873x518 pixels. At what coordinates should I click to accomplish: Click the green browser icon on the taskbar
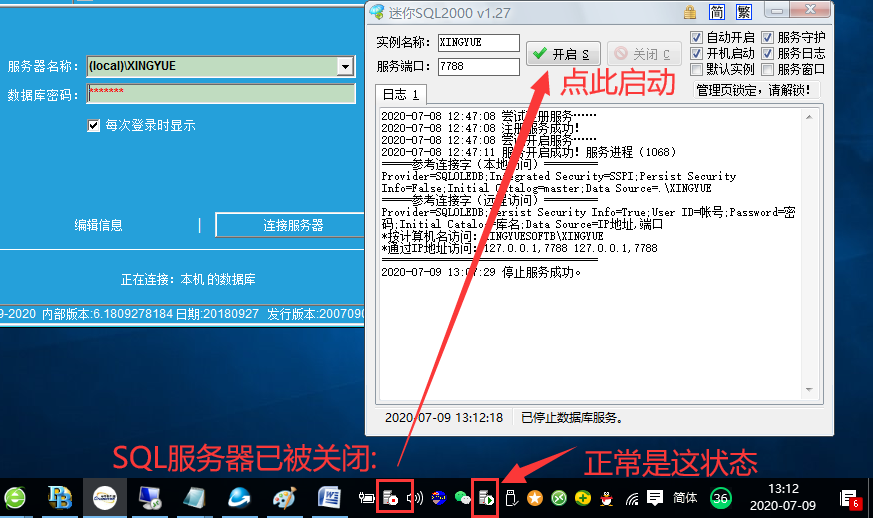pos(15,498)
